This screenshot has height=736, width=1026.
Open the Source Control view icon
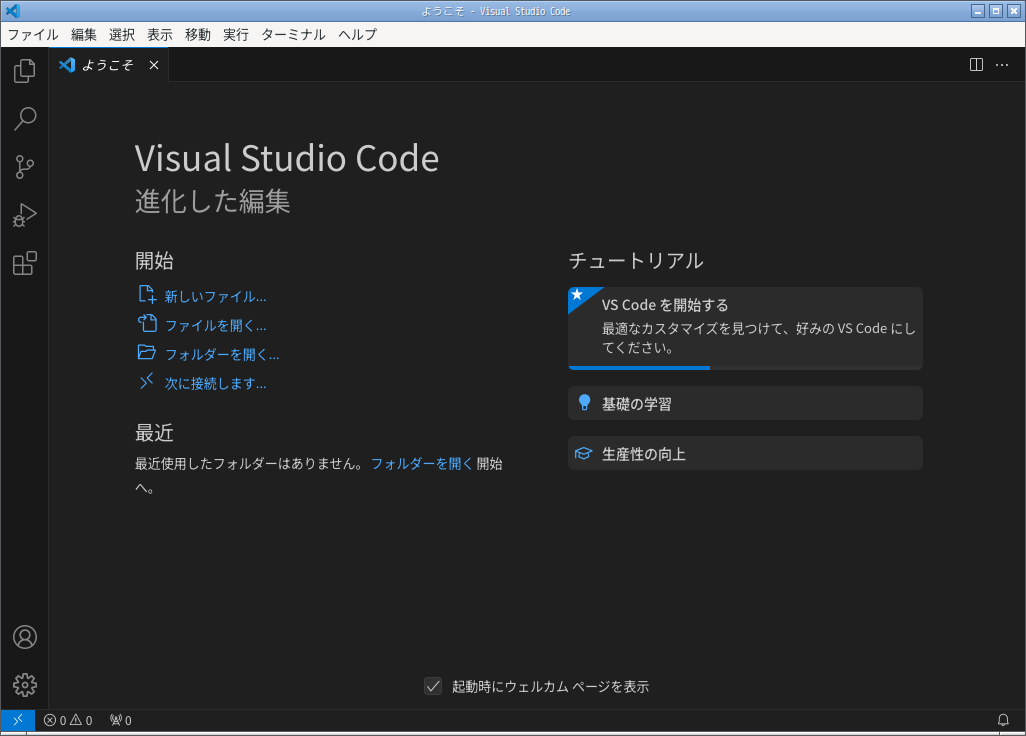24,167
